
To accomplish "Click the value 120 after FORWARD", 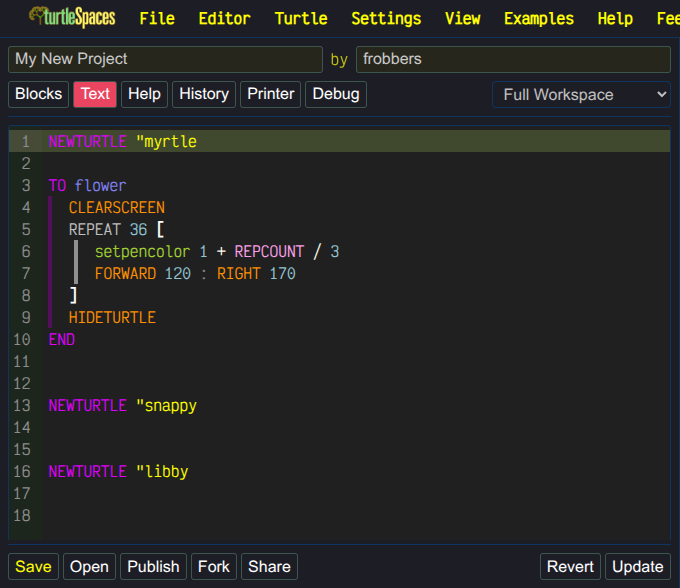I will (177, 274).
